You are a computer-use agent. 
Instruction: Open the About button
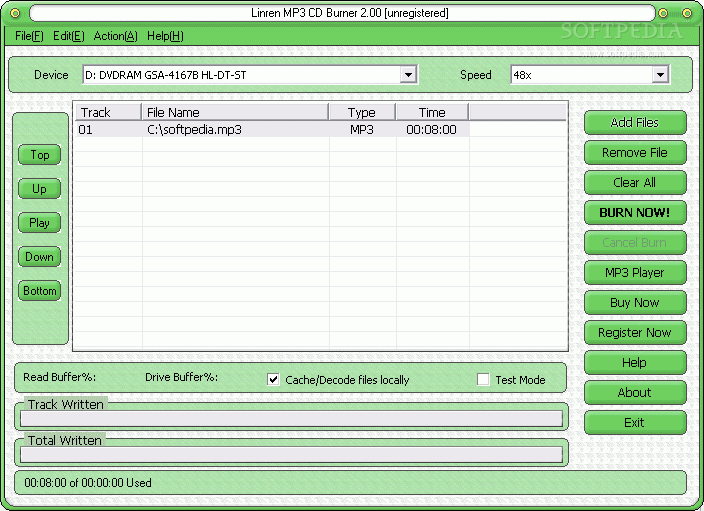coord(635,392)
